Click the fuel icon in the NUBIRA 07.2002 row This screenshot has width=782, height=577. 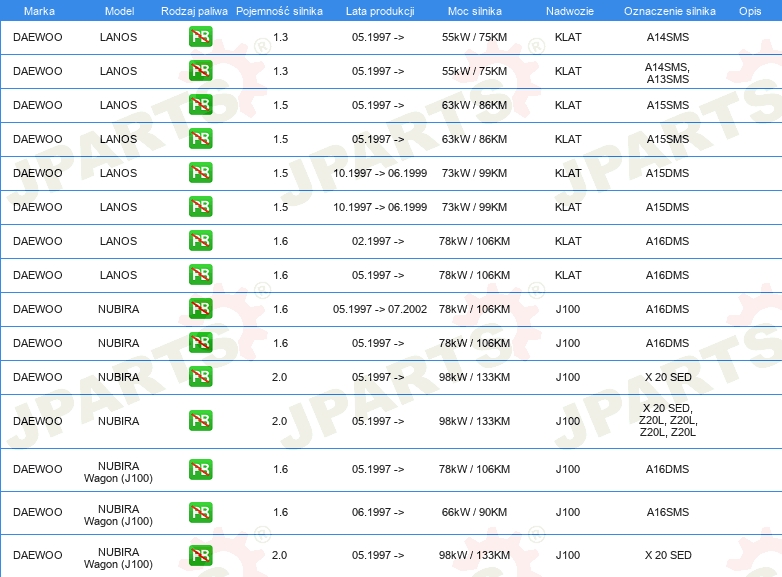click(x=200, y=309)
